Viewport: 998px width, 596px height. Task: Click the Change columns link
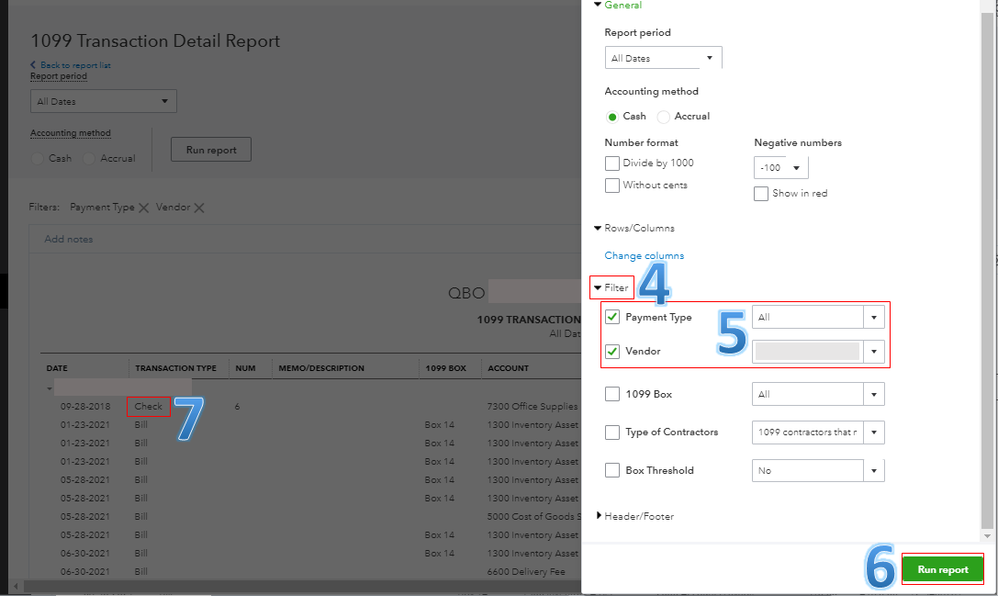click(x=644, y=256)
